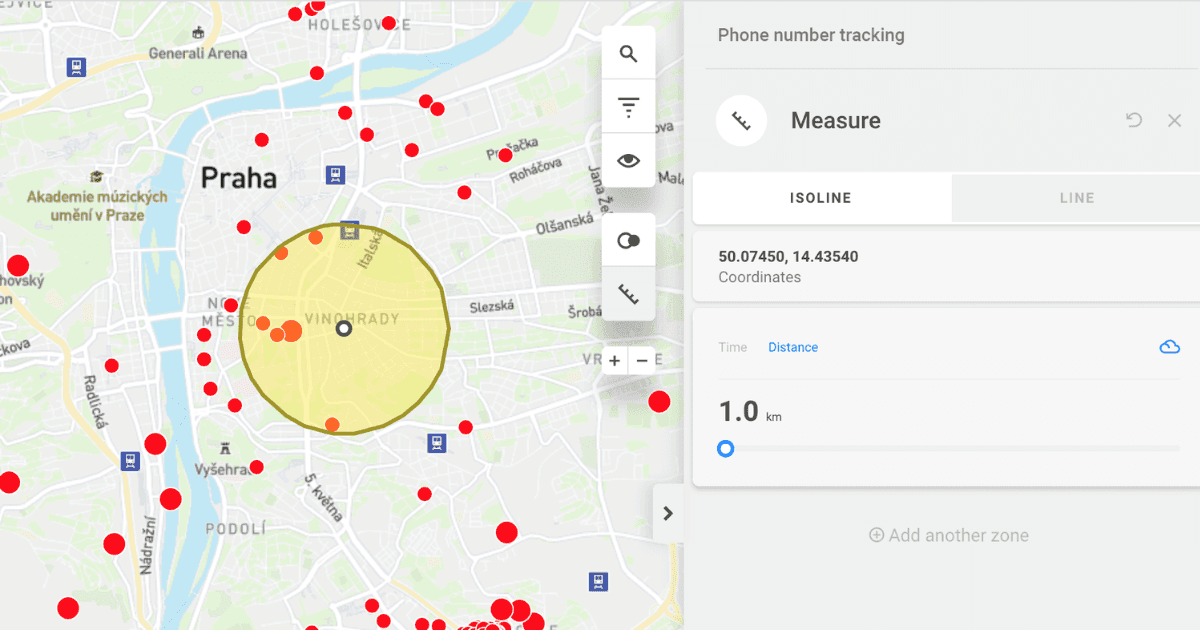Click the reset (undo) icon in Measure panel
The image size is (1200, 630).
coord(1133,119)
